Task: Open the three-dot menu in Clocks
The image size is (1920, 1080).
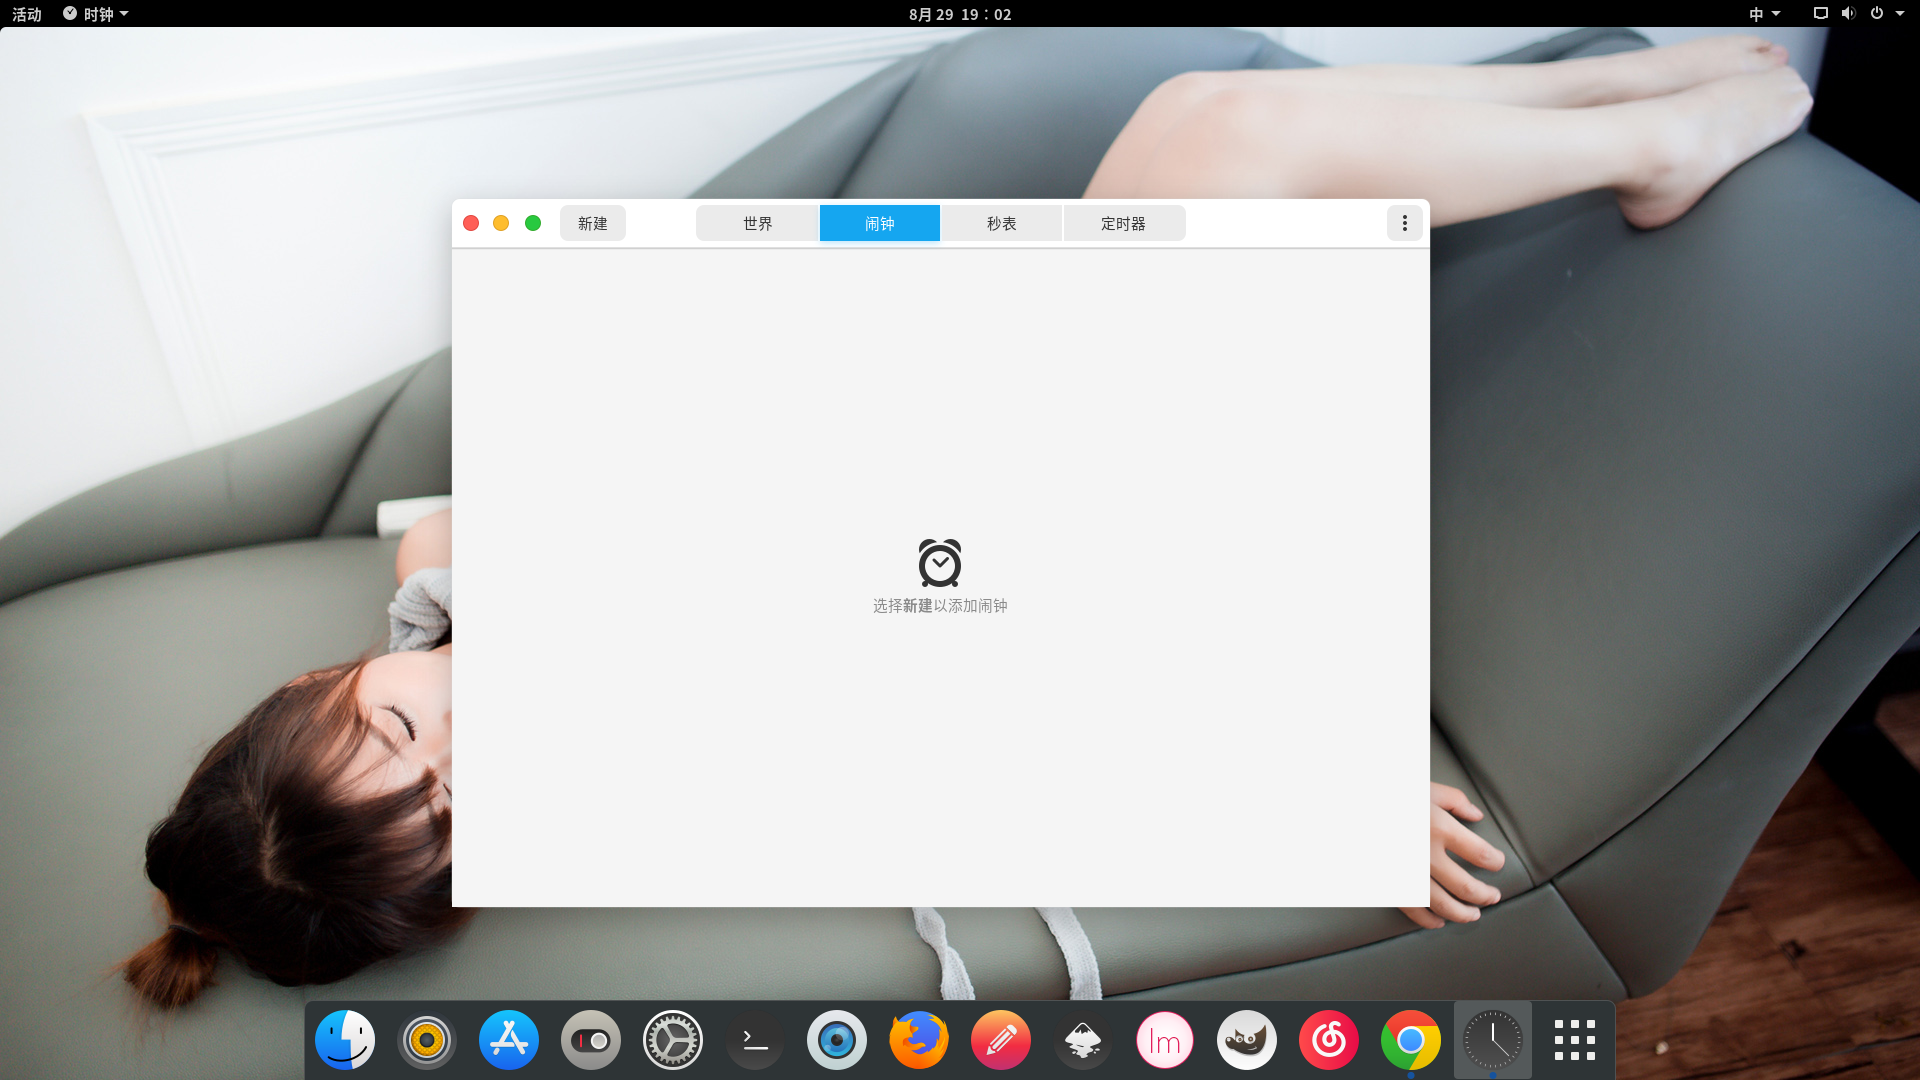Action: point(1404,223)
